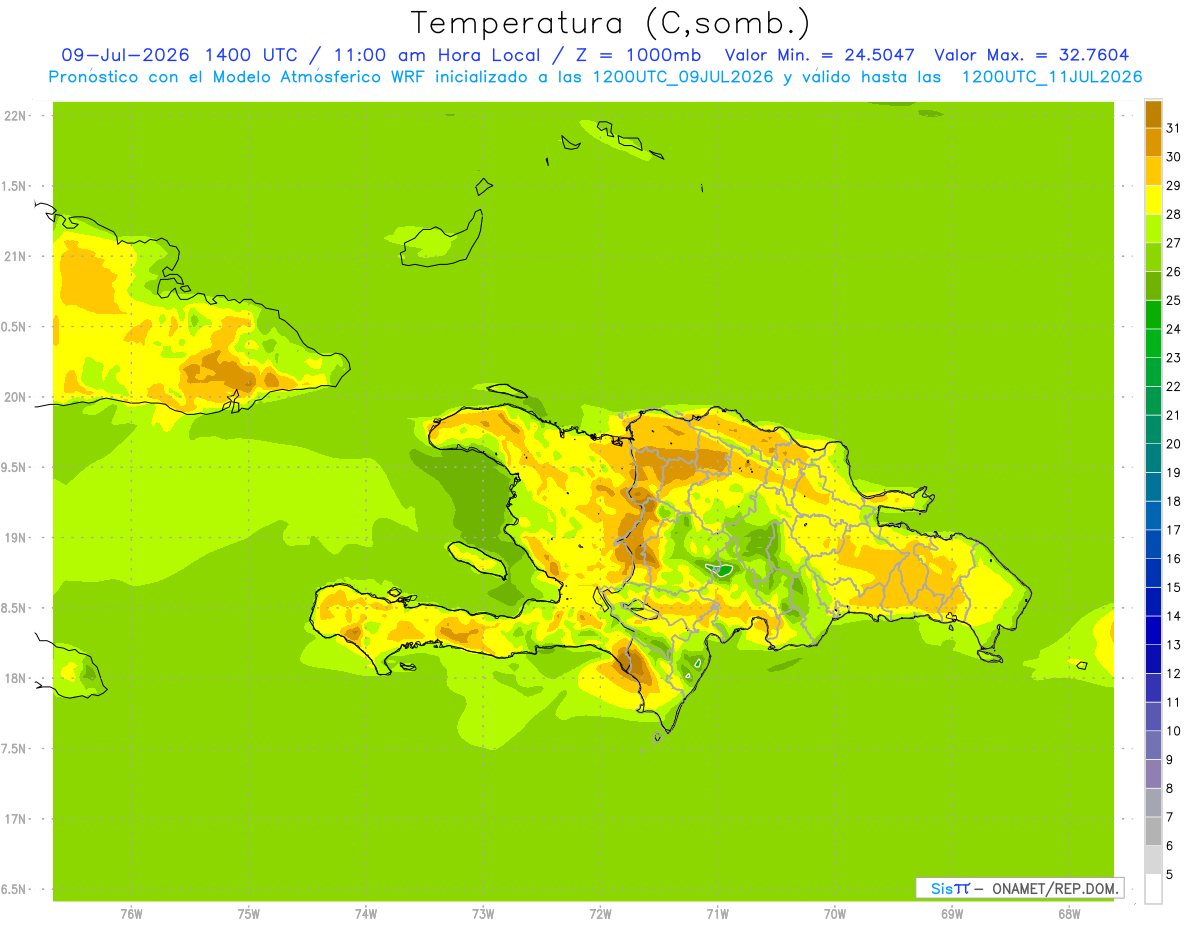Pick the gray swatch between 6 and 7
The image size is (1200, 927).
click(1153, 830)
